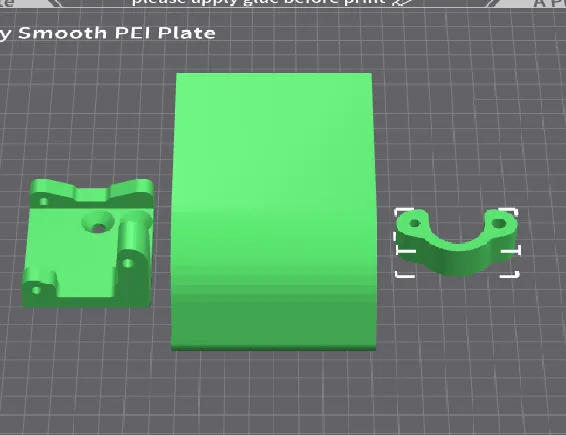566x435 pixels.
Task: Click top-left selection corner marker around clamp
Action: coord(404,213)
